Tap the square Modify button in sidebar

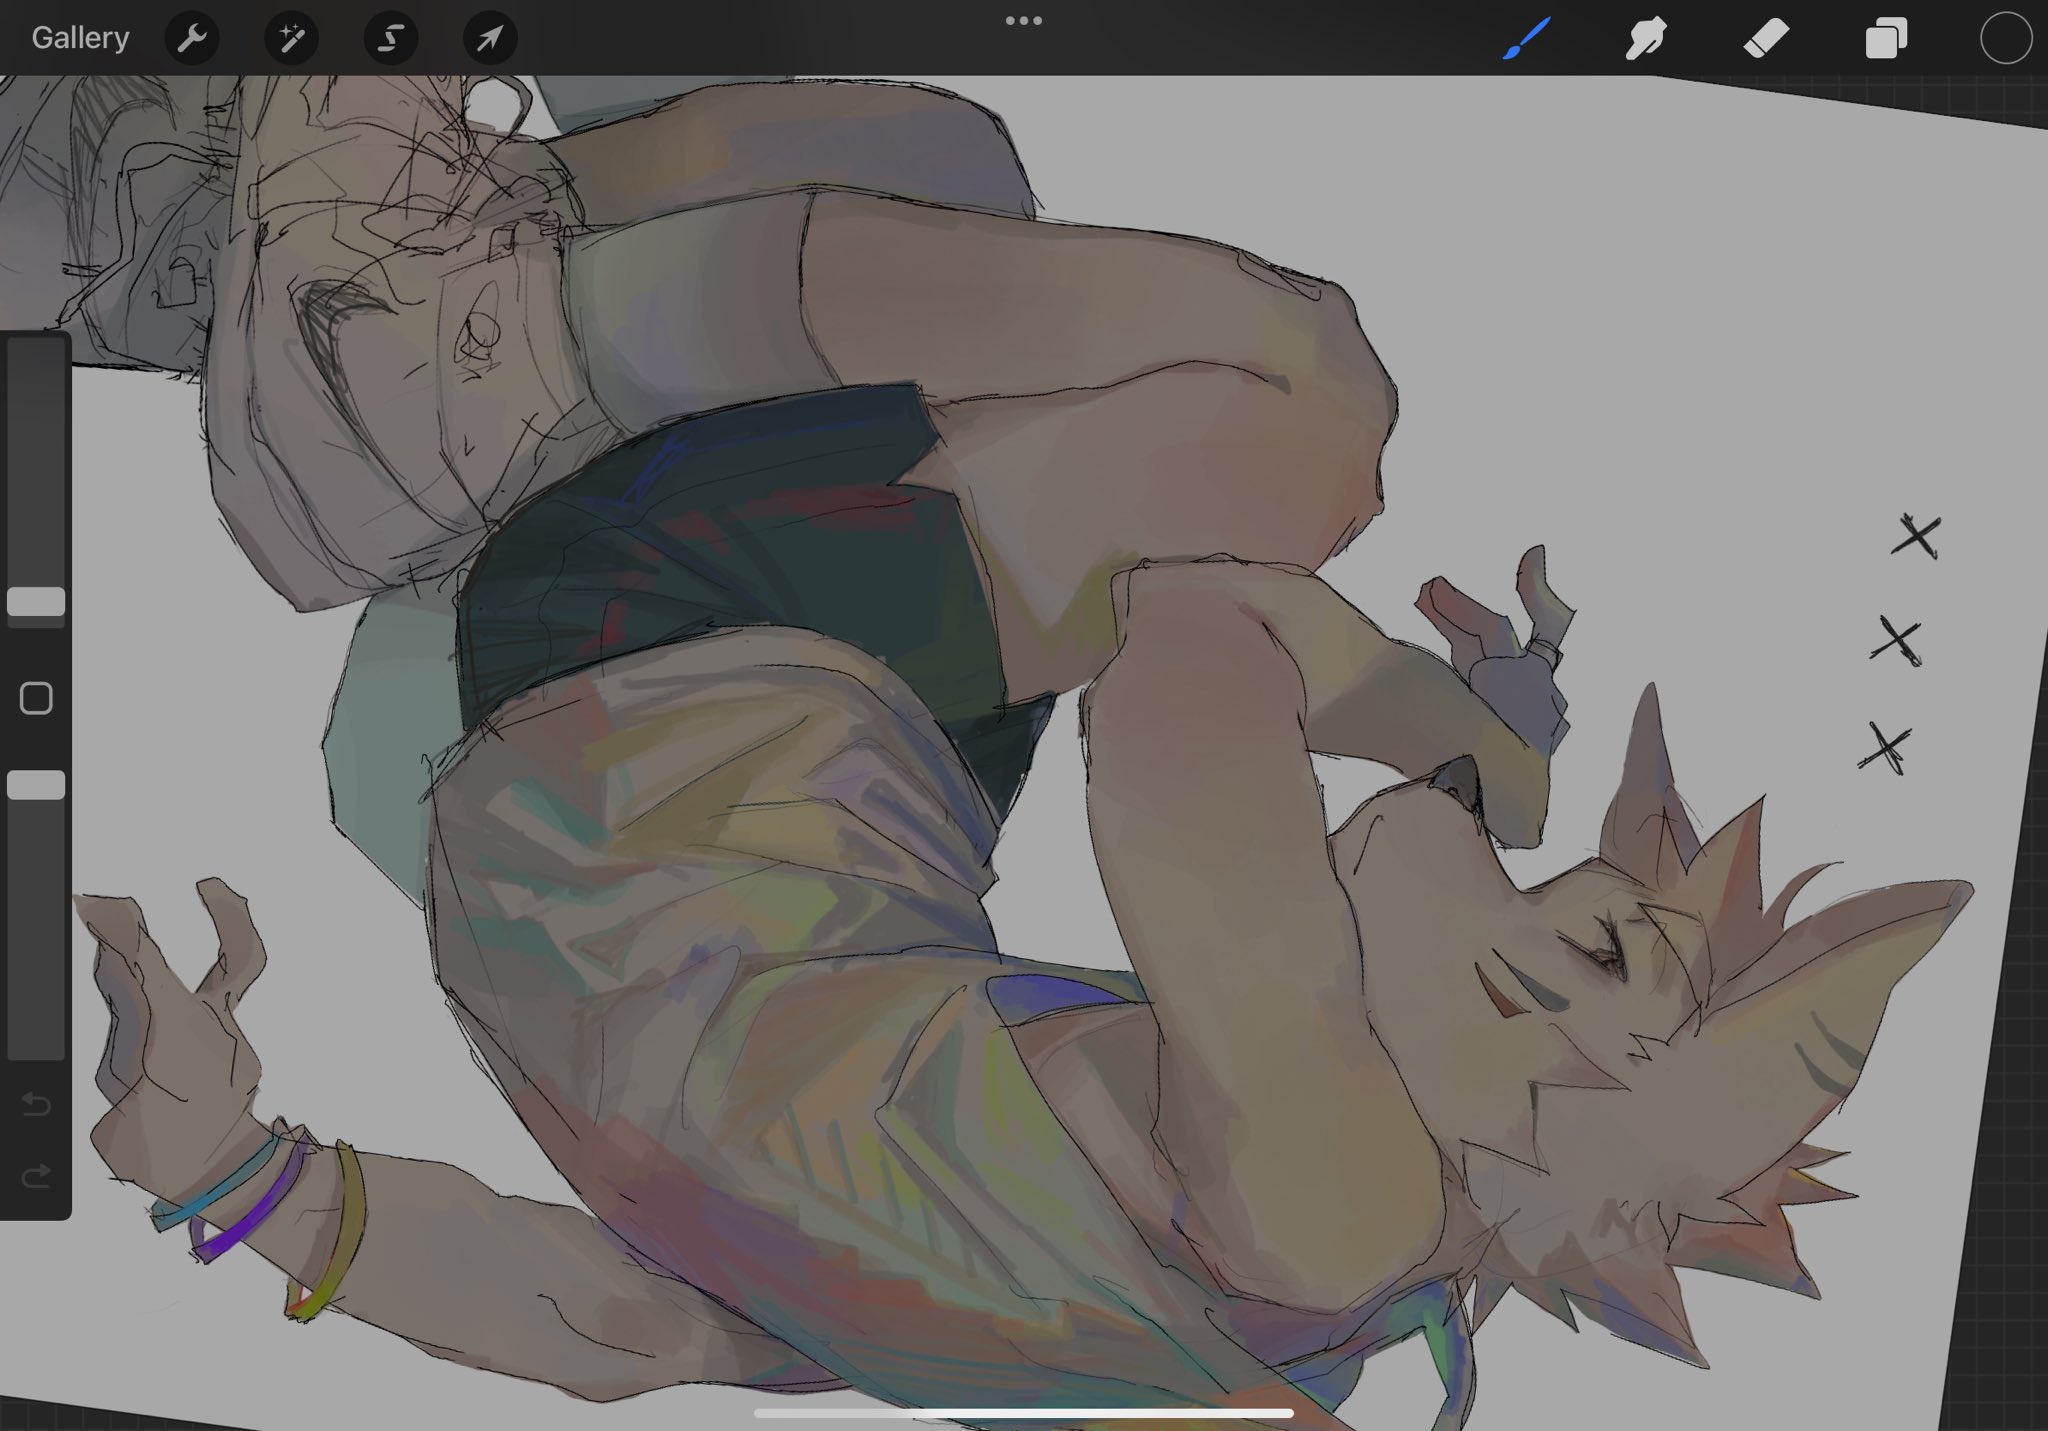tap(36, 698)
